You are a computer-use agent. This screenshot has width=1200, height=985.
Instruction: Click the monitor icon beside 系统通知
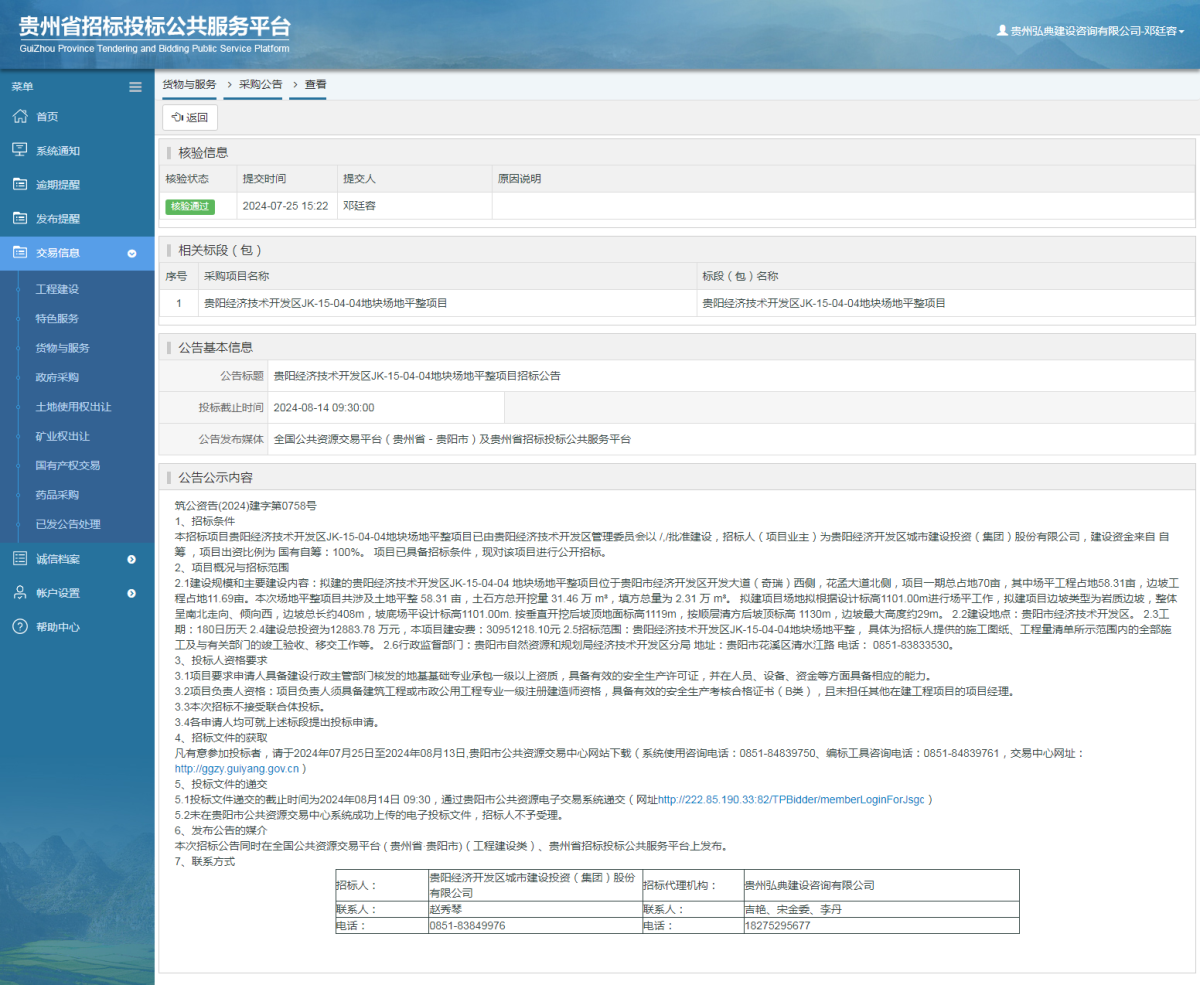click(20, 150)
